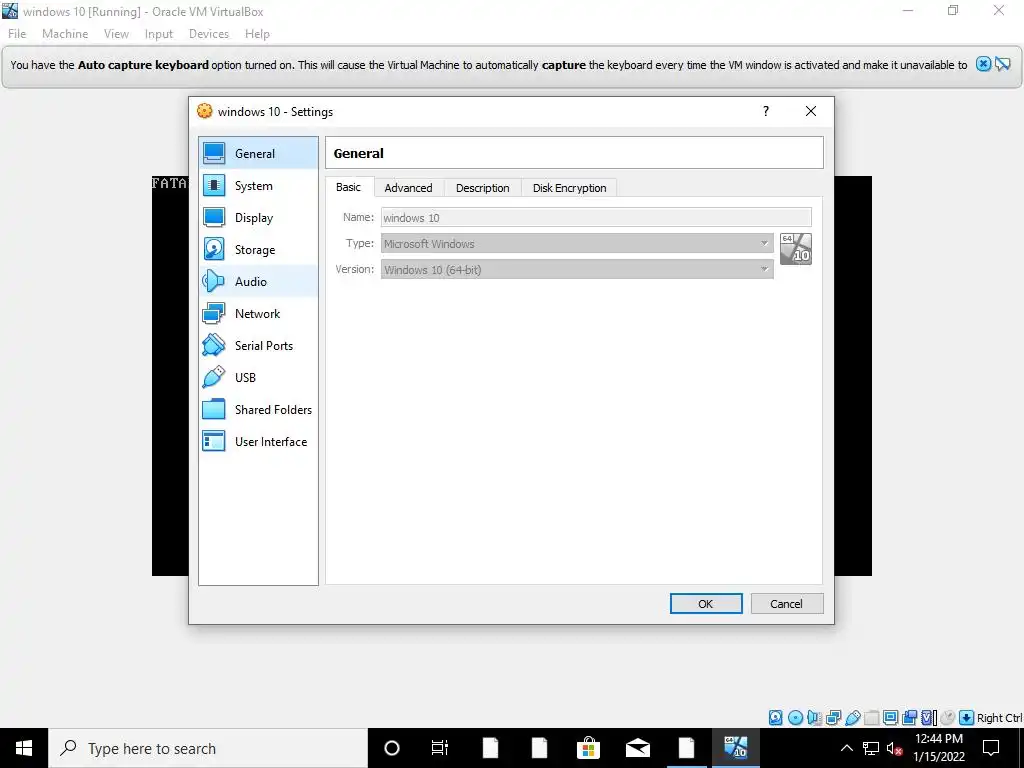Click the shared folders status bar icon
The height and width of the screenshot is (768, 1024).
point(871,718)
